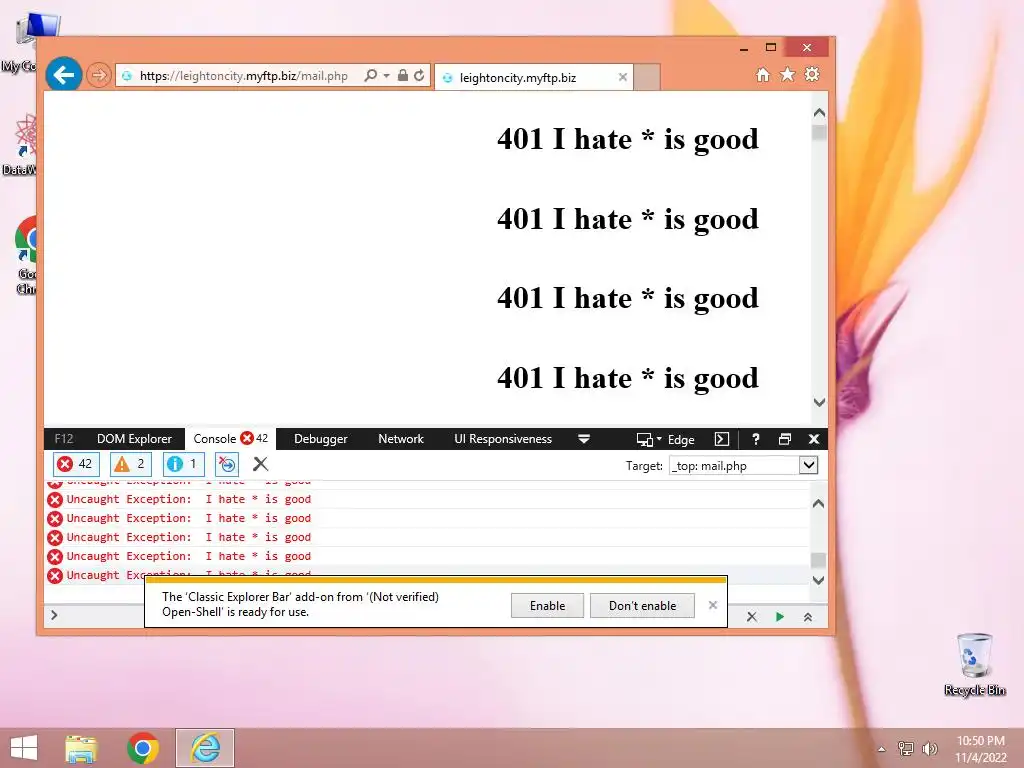
Task: Click the F12 label in dev tools
Action: tap(63, 439)
